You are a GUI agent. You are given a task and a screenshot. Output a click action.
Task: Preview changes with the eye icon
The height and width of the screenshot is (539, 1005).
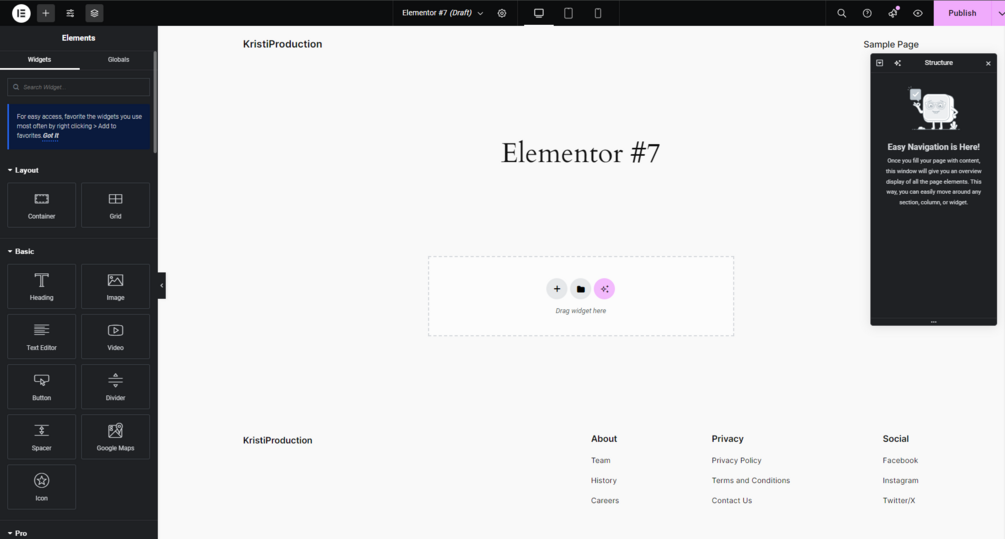918,13
